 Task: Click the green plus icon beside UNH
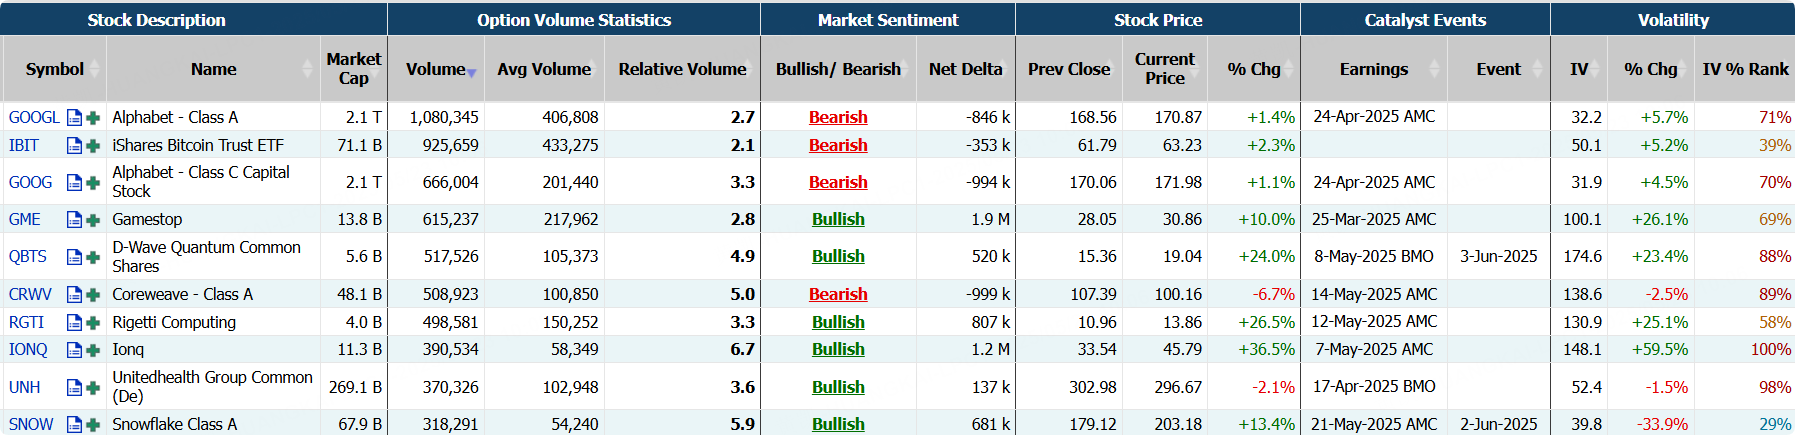(x=93, y=388)
